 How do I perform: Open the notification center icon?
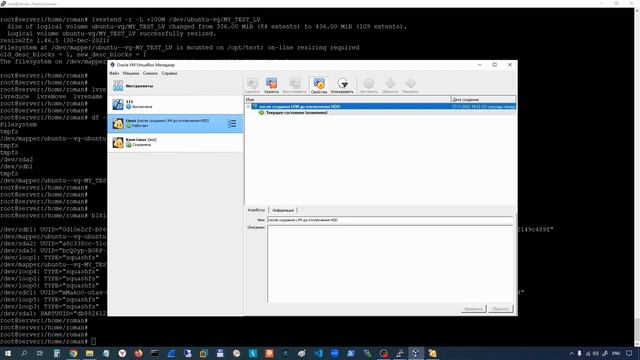[x=629, y=353]
